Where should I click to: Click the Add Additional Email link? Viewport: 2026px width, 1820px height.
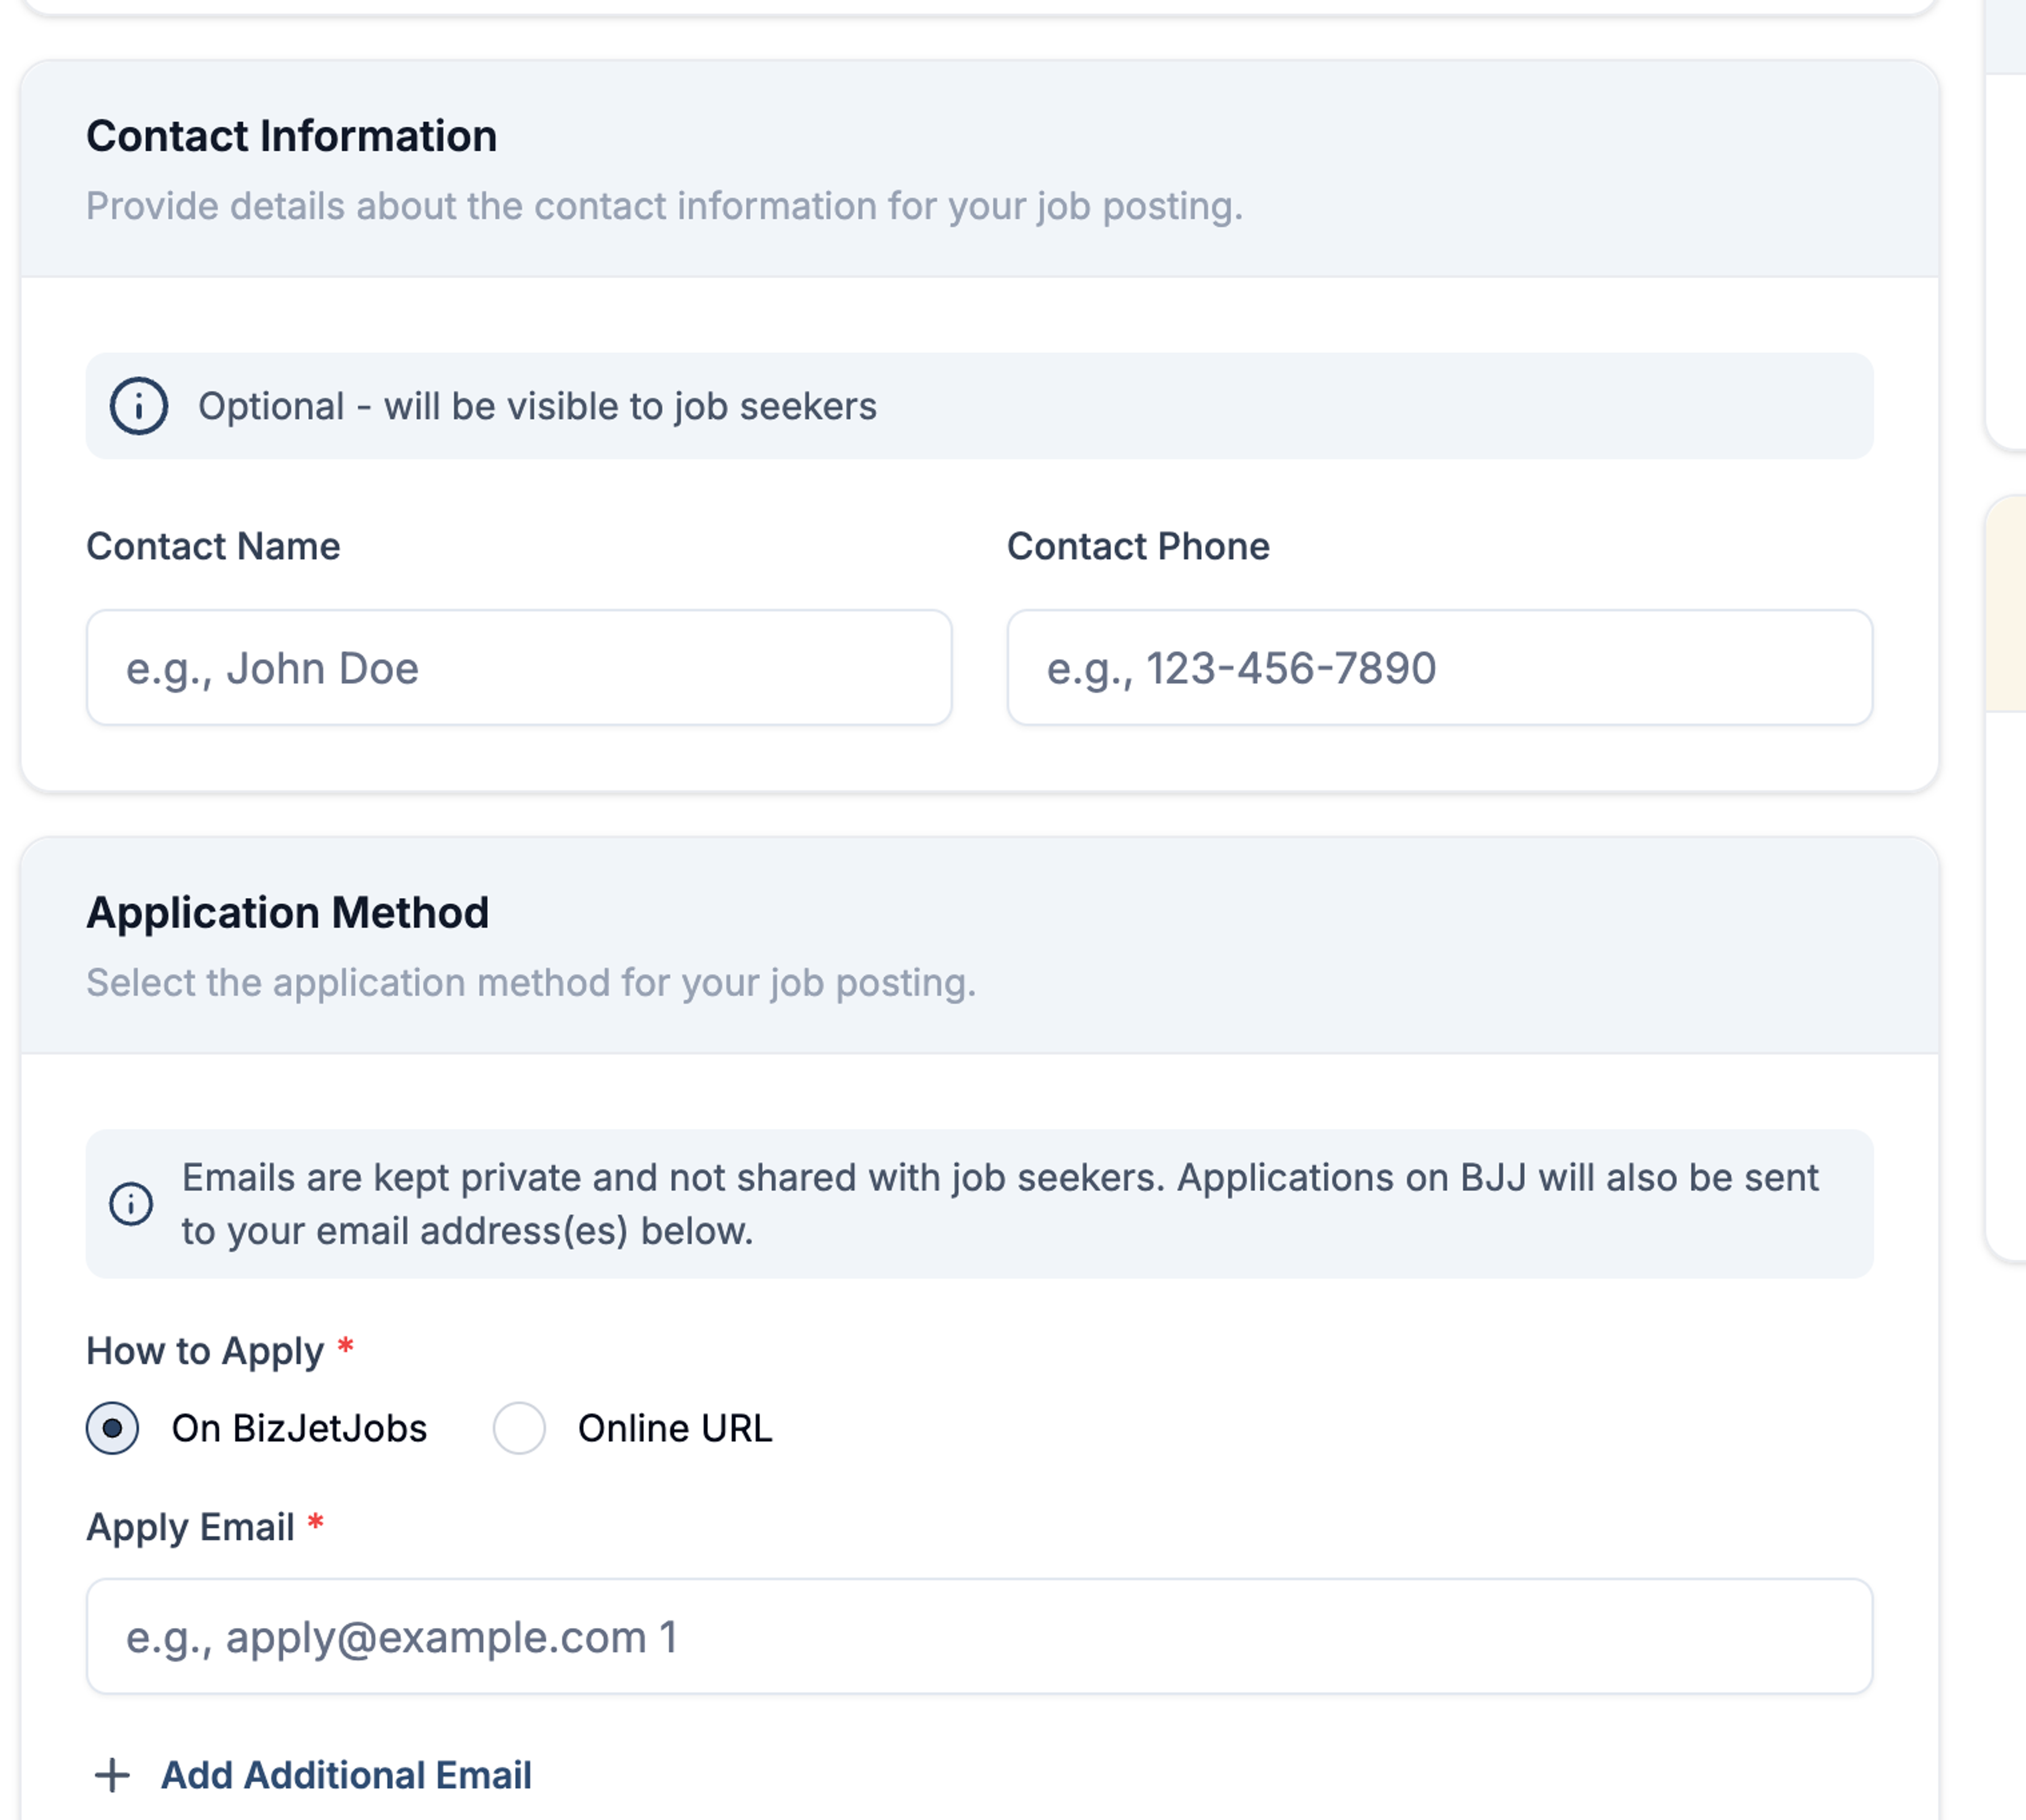(346, 1775)
